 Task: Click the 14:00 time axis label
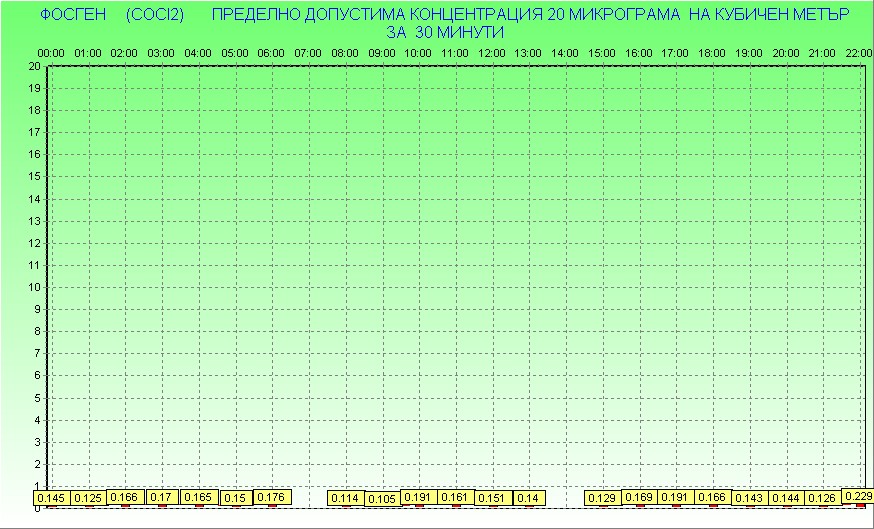click(565, 54)
